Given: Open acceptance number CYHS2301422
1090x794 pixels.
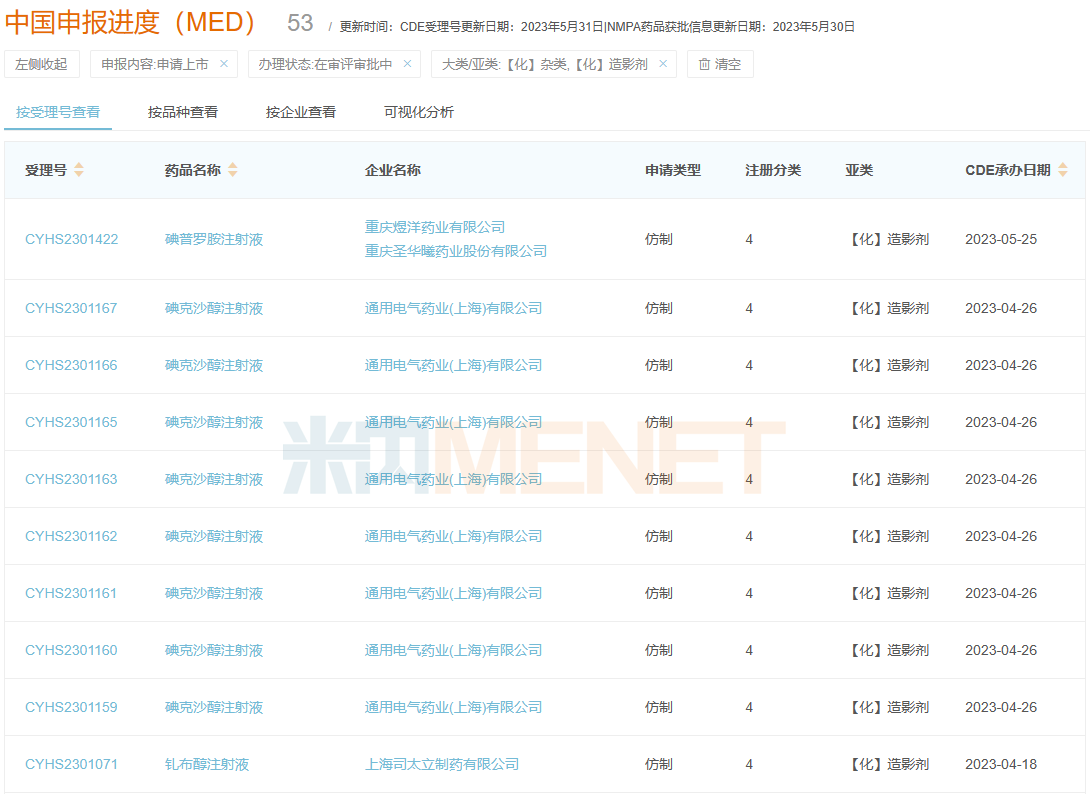Looking at the screenshot, I should [x=72, y=239].
